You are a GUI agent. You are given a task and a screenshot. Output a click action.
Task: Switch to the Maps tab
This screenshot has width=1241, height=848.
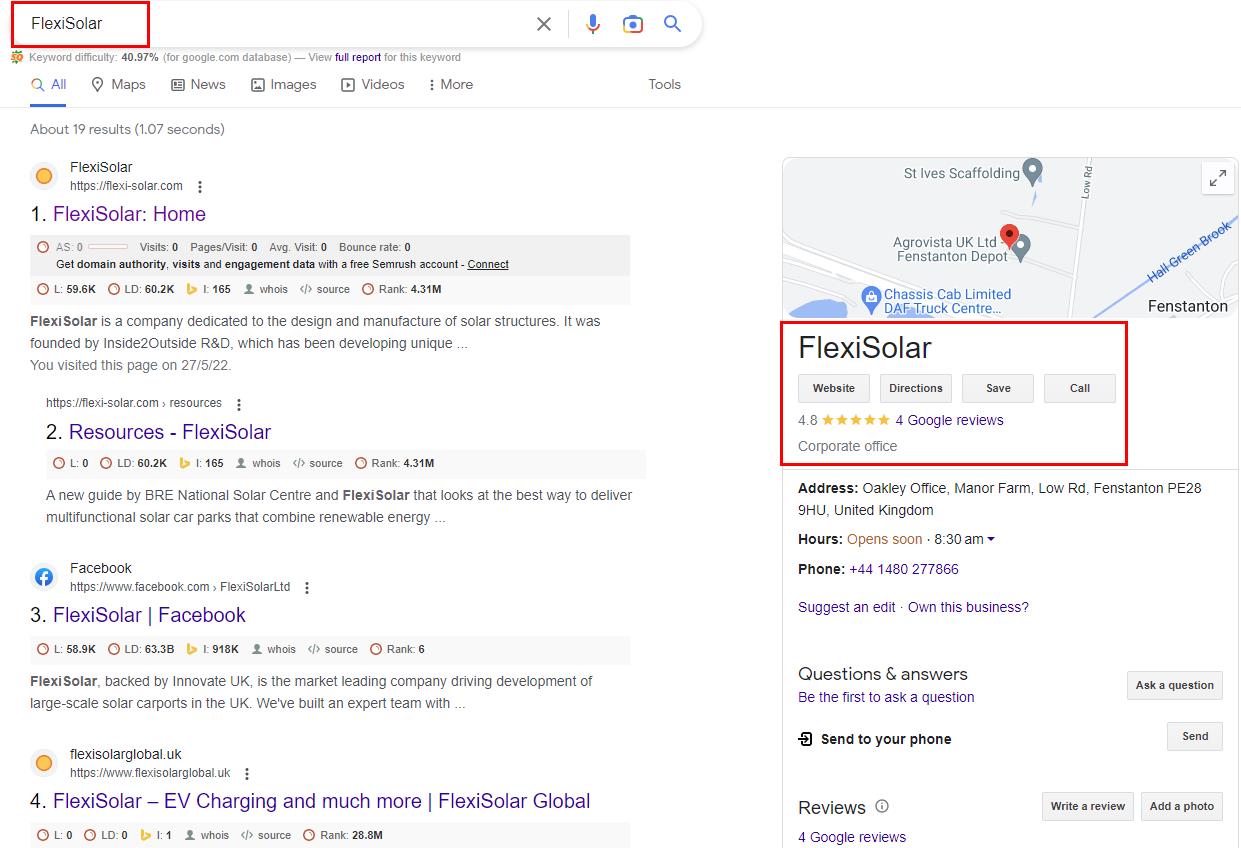click(118, 85)
